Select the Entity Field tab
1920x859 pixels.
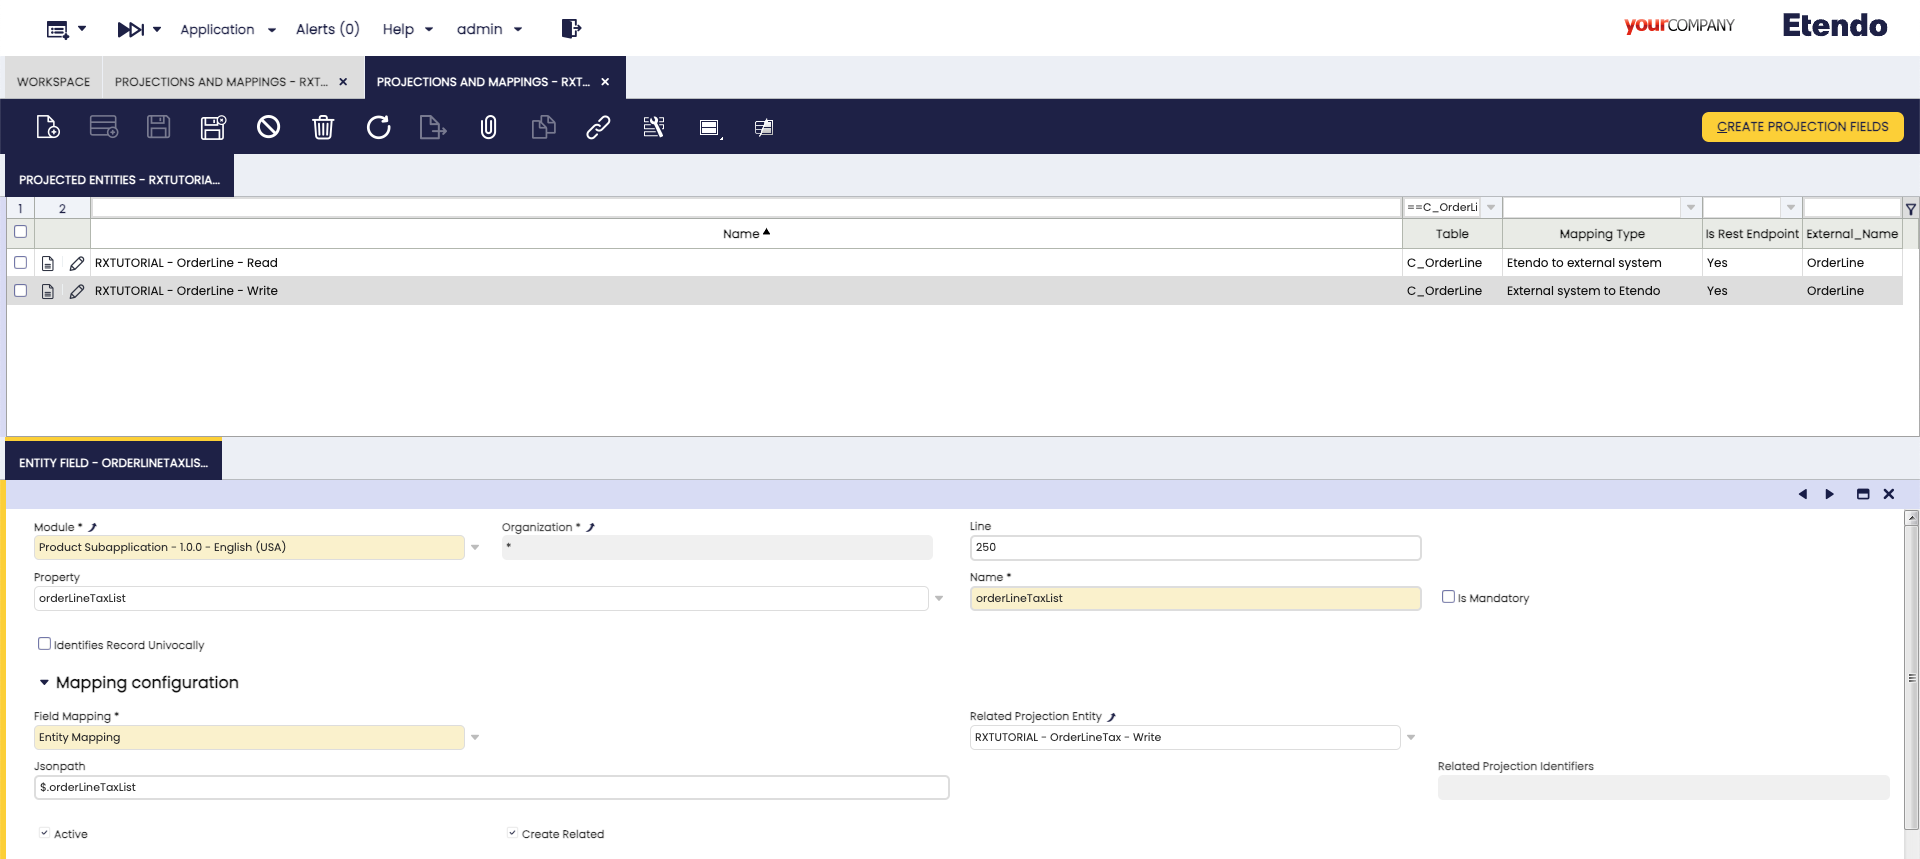[x=113, y=463]
